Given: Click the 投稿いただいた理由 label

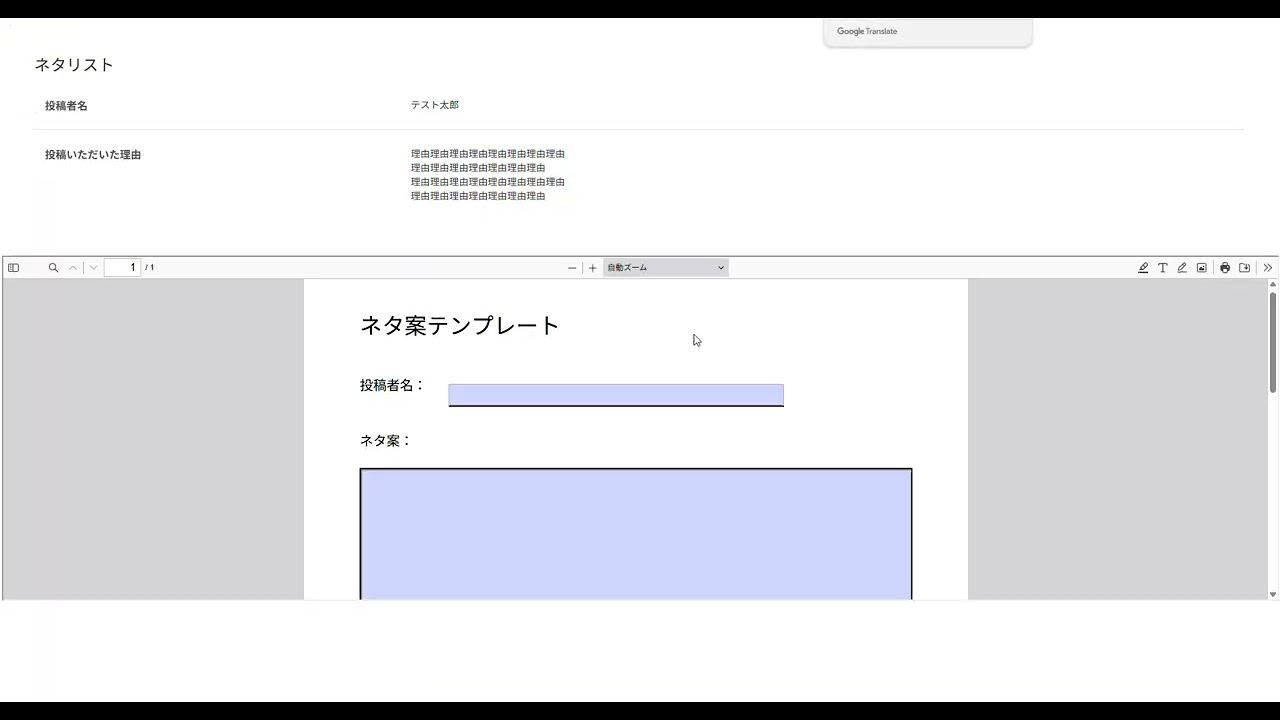Looking at the screenshot, I should pos(93,155).
